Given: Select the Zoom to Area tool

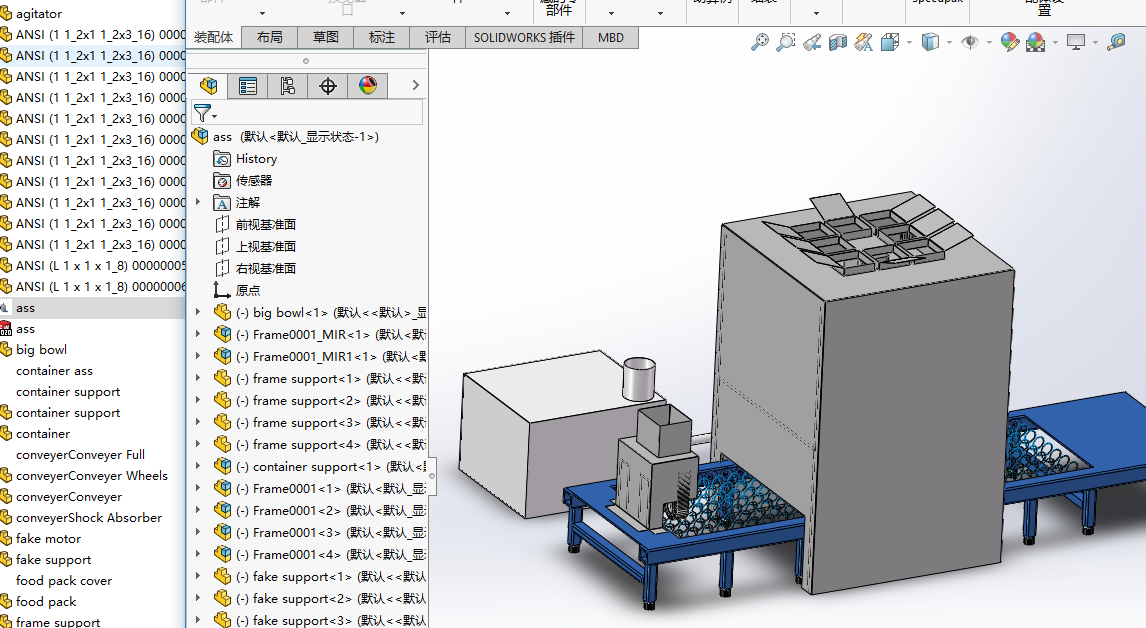Looking at the screenshot, I should [786, 42].
